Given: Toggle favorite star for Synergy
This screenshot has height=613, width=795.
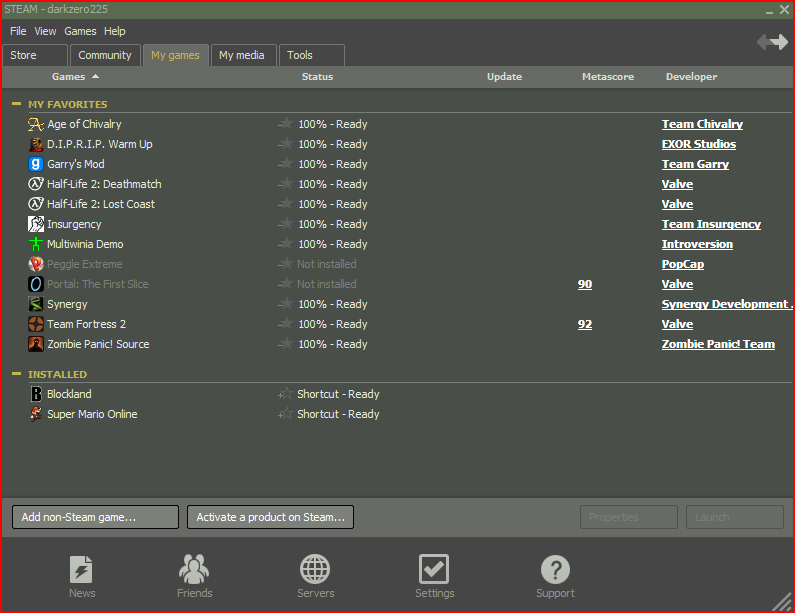Looking at the screenshot, I should (286, 304).
